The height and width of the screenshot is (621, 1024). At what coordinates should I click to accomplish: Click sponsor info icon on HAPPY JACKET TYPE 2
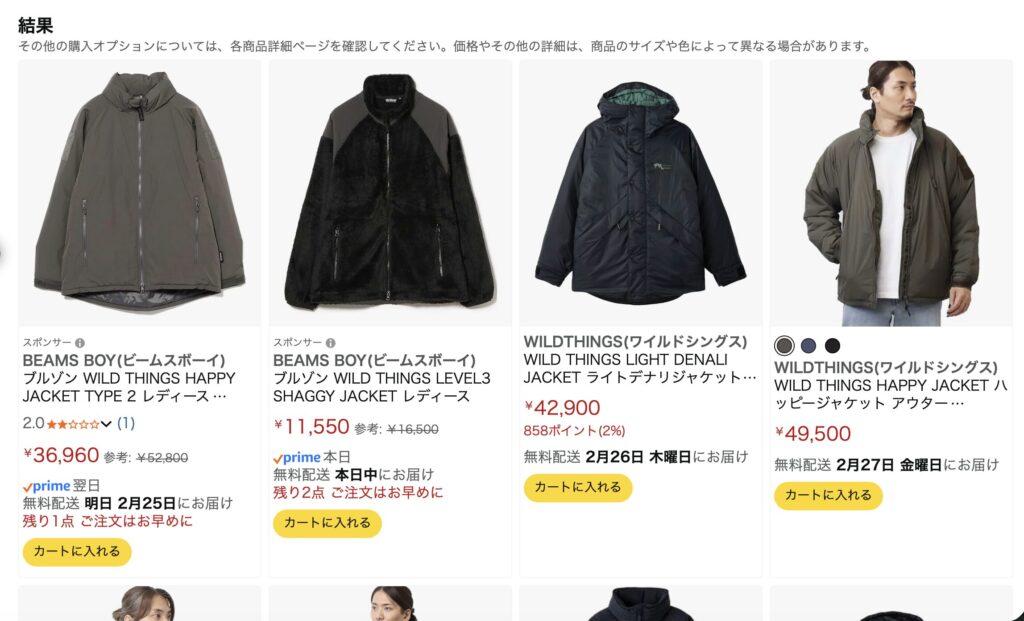pos(80,343)
